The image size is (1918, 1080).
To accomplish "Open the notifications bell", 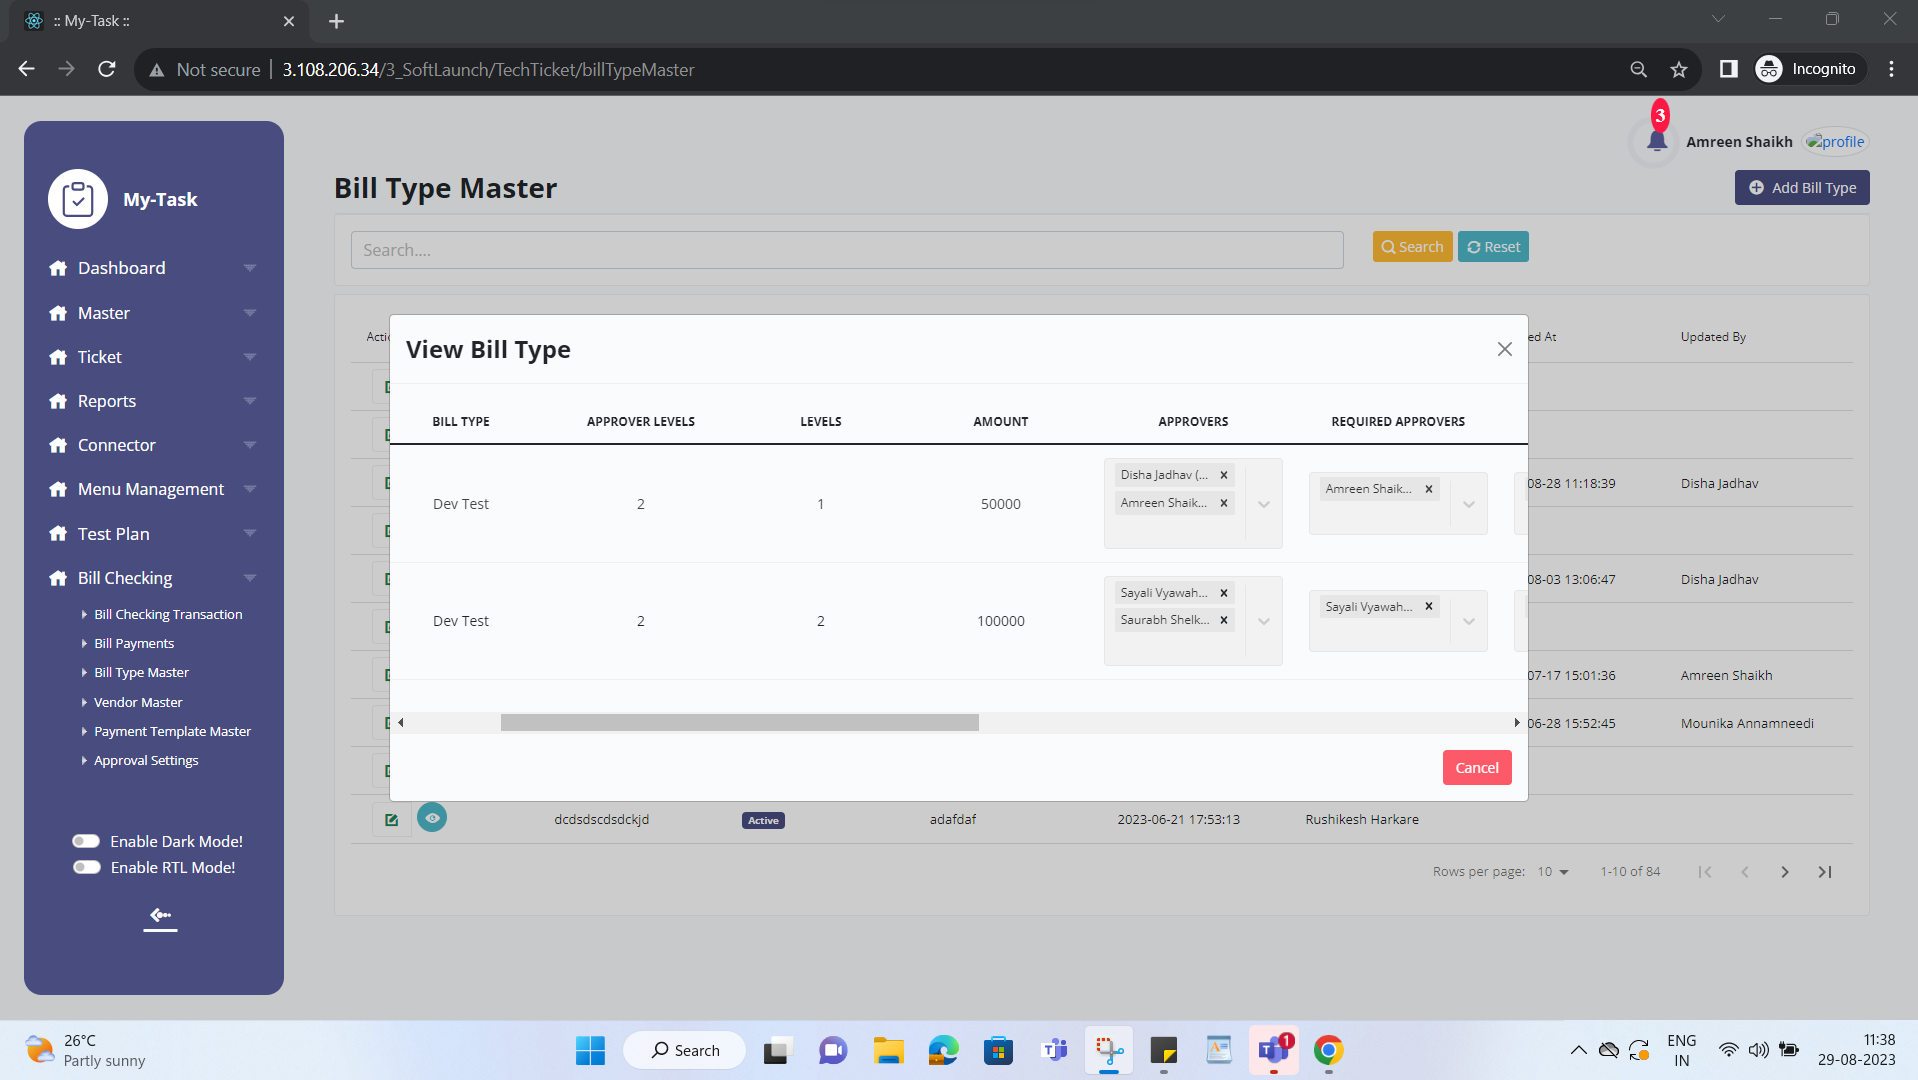I will (1656, 141).
